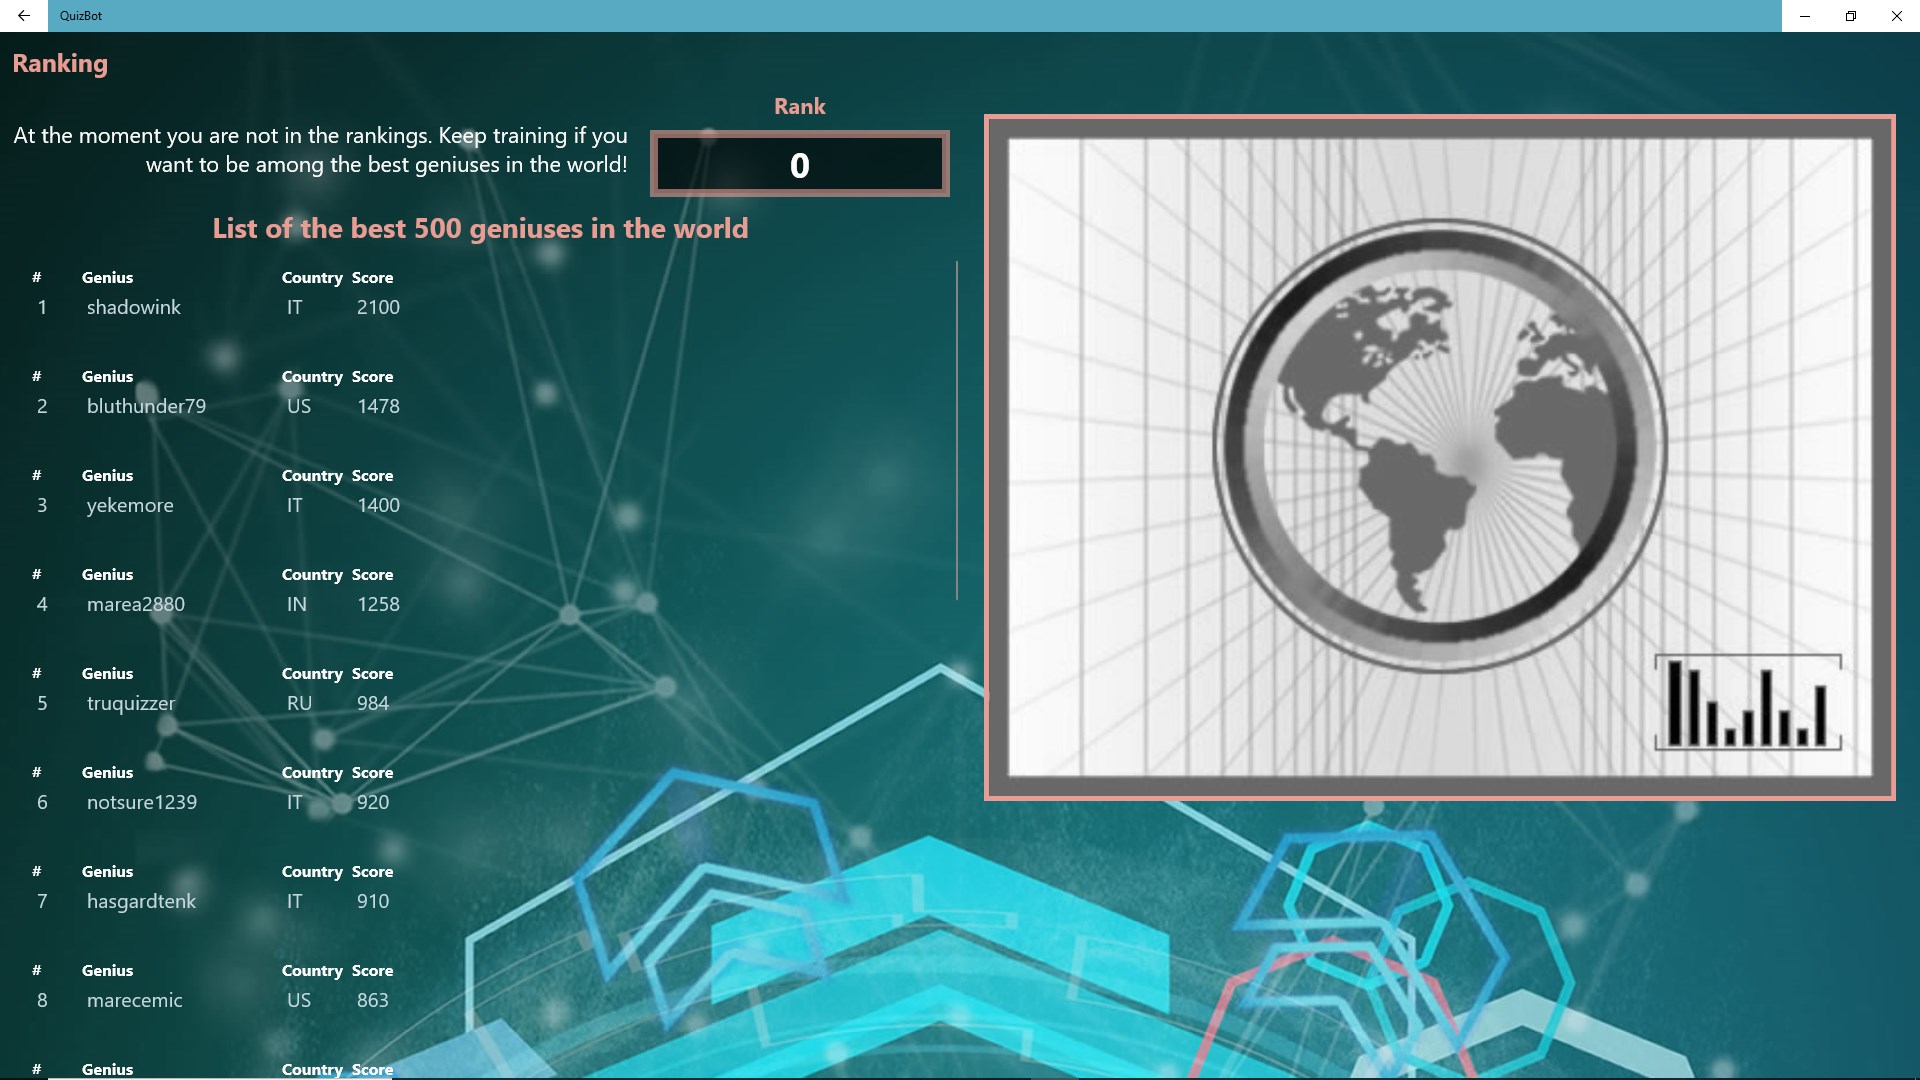The image size is (1920, 1080).
Task: Select ranking row for yekemore
Action: pyautogui.click(x=130, y=505)
